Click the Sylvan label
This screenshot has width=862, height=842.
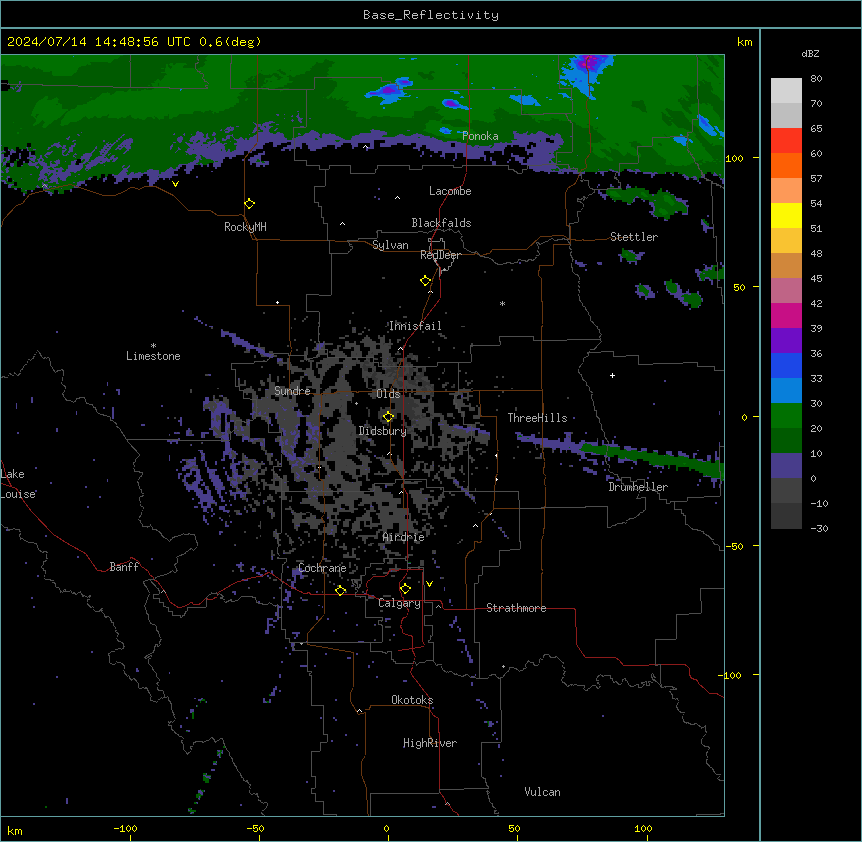[x=390, y=245]
